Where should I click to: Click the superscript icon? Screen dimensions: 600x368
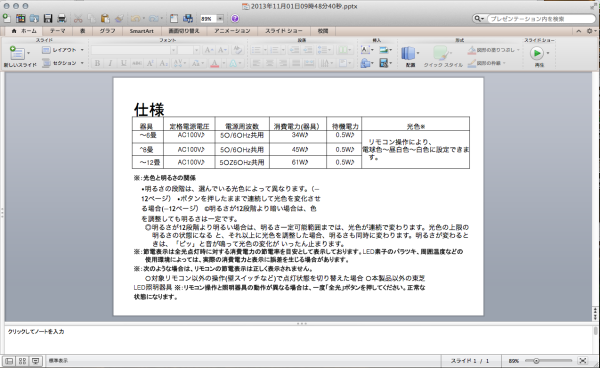150,63
